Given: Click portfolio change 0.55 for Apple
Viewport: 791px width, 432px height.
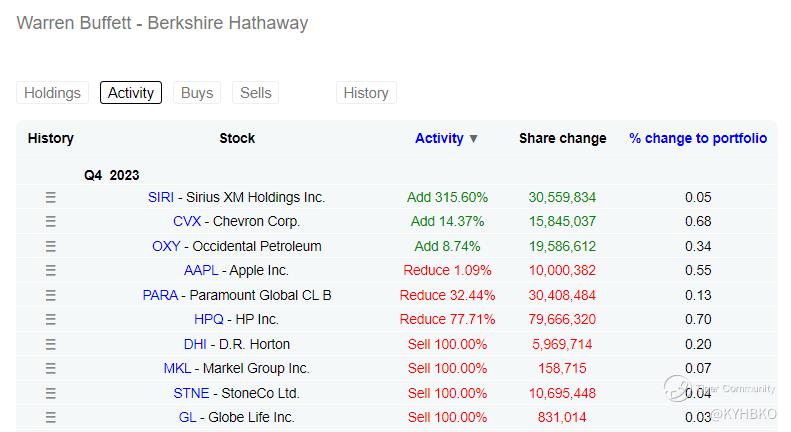Looking at the screenshot, I should click(x=698, y=271).
